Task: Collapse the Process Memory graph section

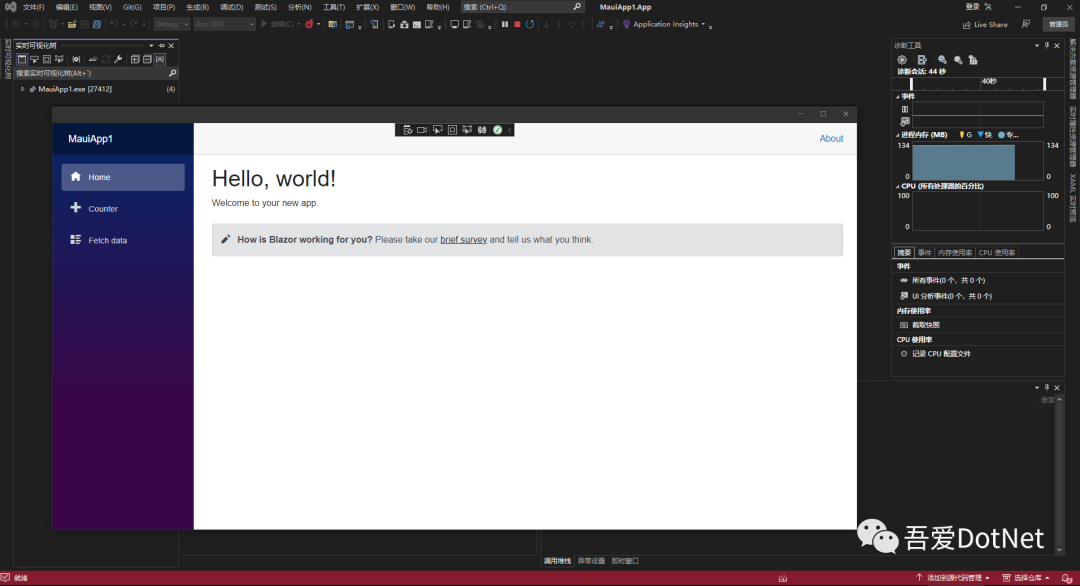Action: [897, 135]
